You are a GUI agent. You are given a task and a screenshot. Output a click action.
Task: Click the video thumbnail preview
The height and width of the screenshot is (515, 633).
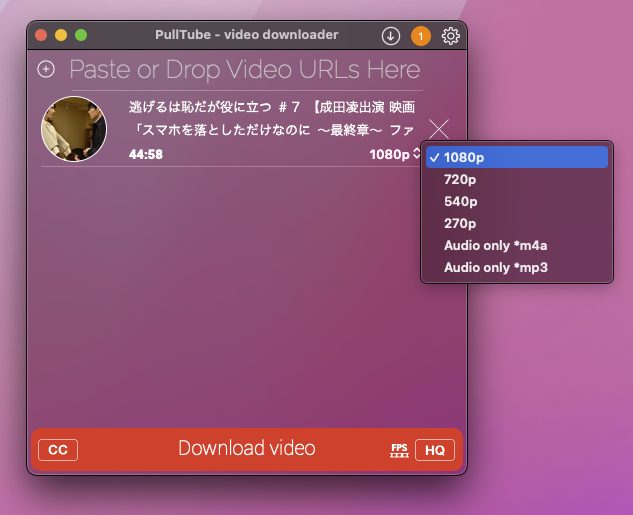74,129
